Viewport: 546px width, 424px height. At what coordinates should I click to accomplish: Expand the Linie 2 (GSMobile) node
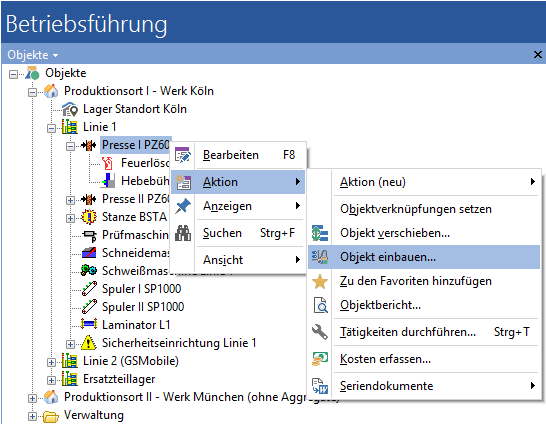[51, 362]
